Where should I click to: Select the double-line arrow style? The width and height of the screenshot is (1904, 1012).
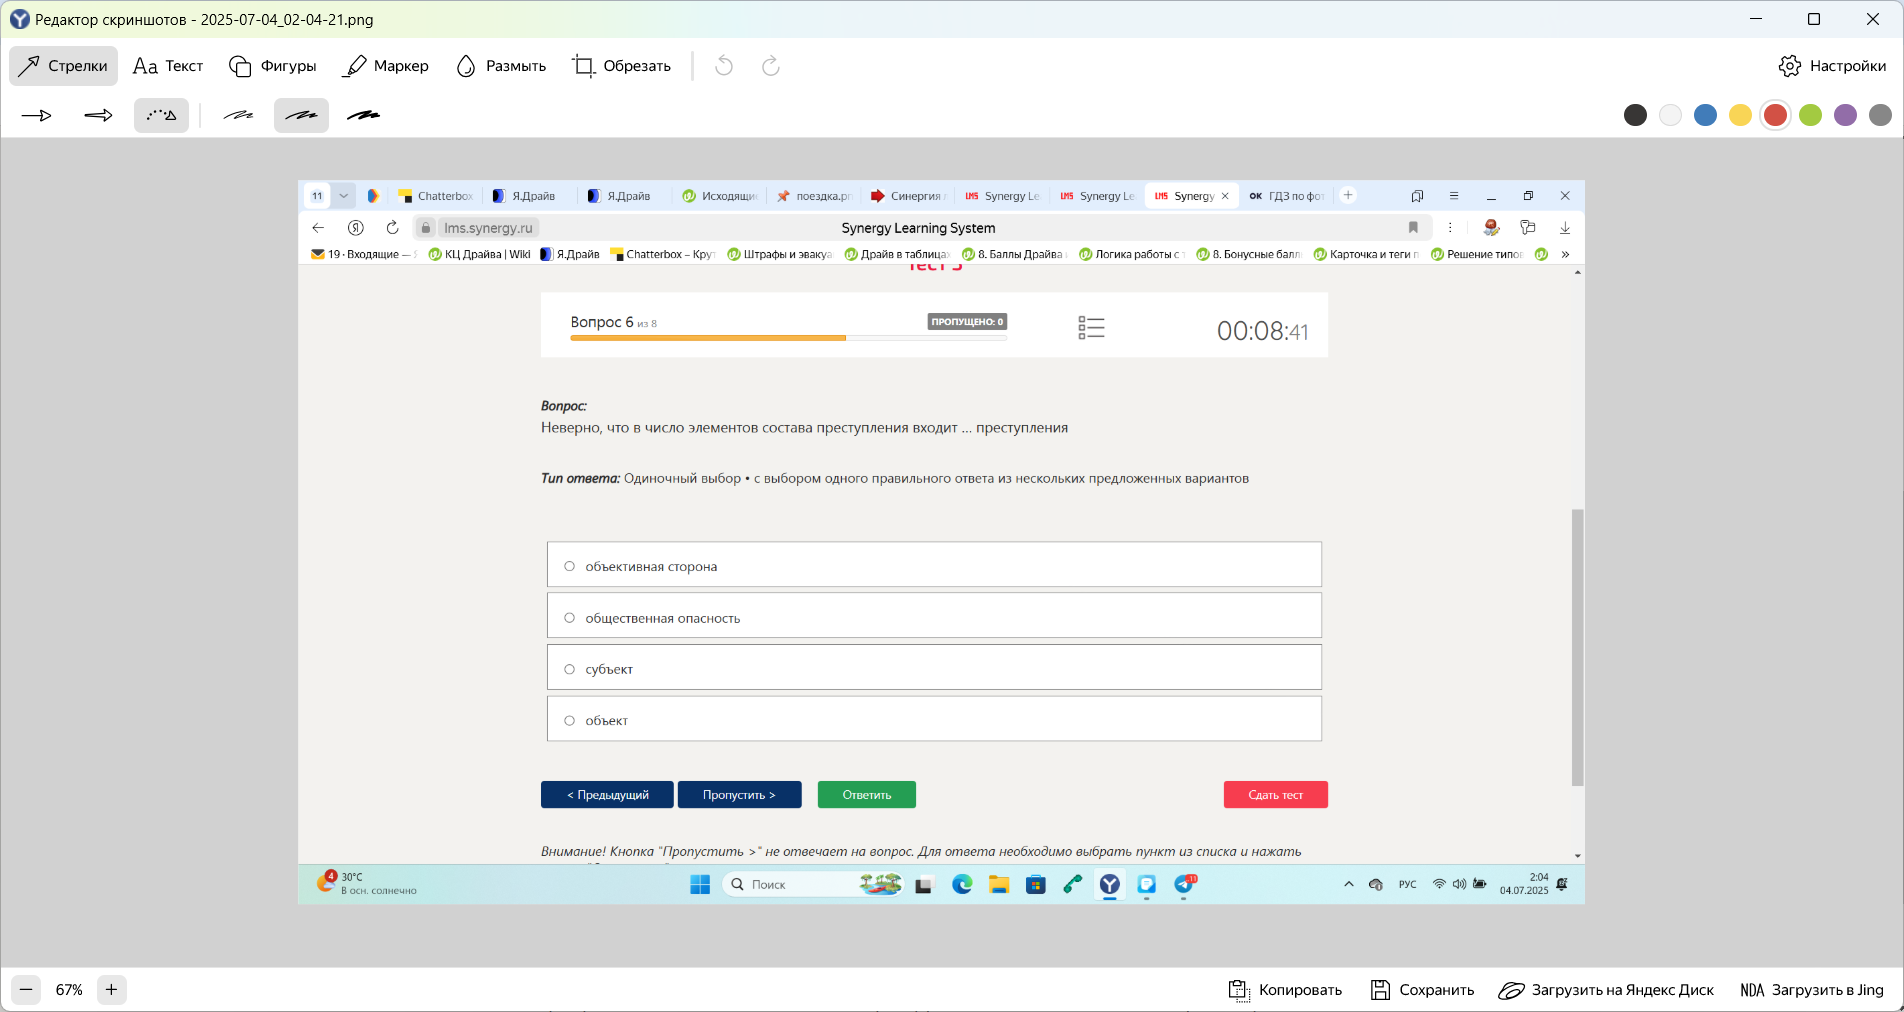99,116
